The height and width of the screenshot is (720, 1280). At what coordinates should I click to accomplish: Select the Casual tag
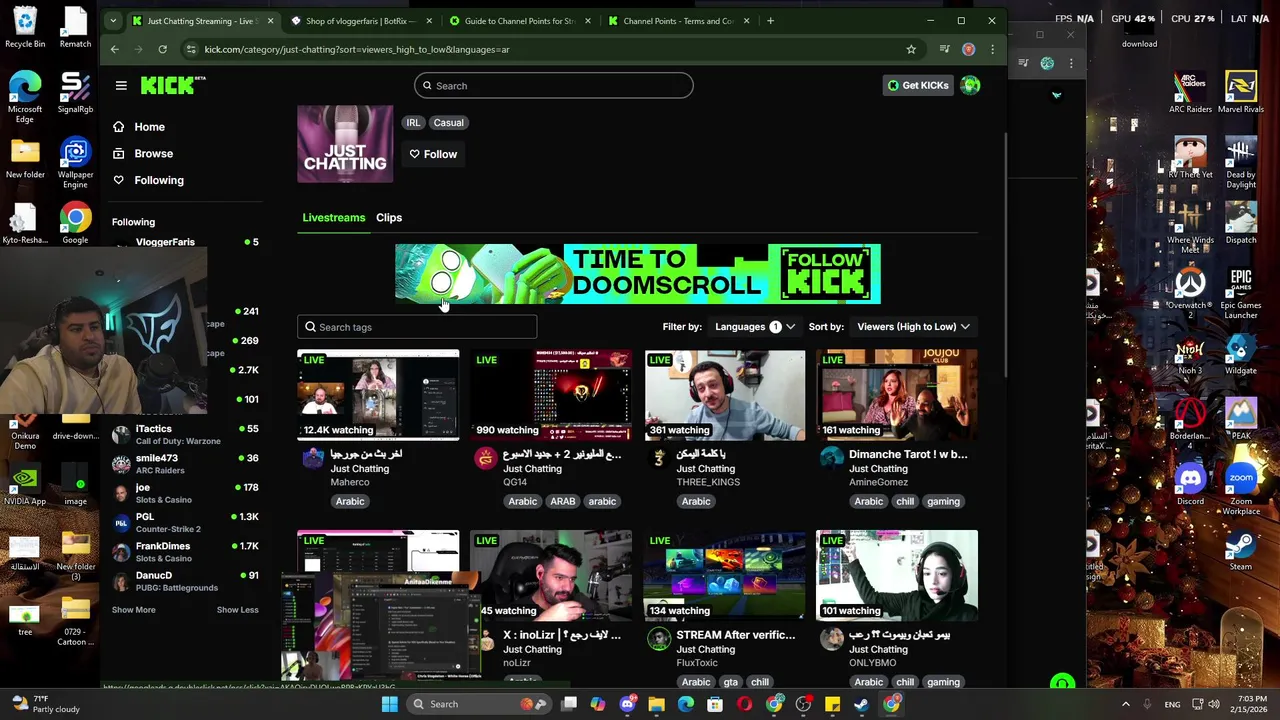click(x=448, y=123)
